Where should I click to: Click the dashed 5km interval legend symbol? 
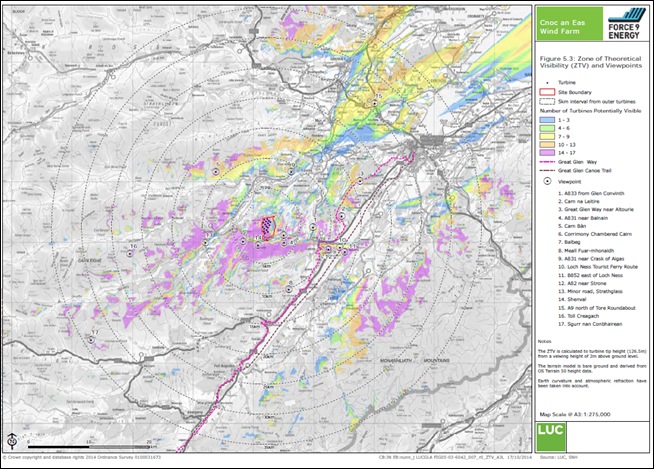(x=547, y=101)
